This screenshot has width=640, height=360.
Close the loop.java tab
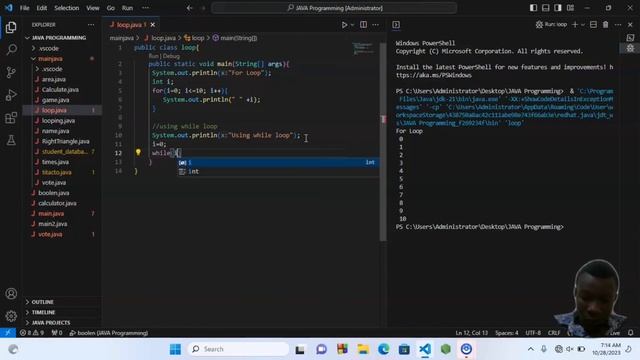point(153,25)
